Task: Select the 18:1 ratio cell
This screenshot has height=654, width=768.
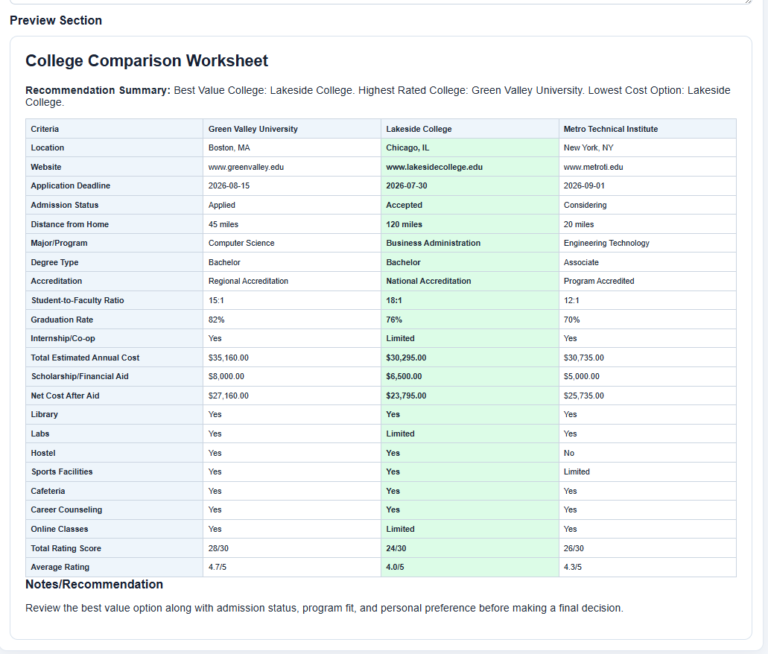Action: pyautogui.click(x=470, y=300)
